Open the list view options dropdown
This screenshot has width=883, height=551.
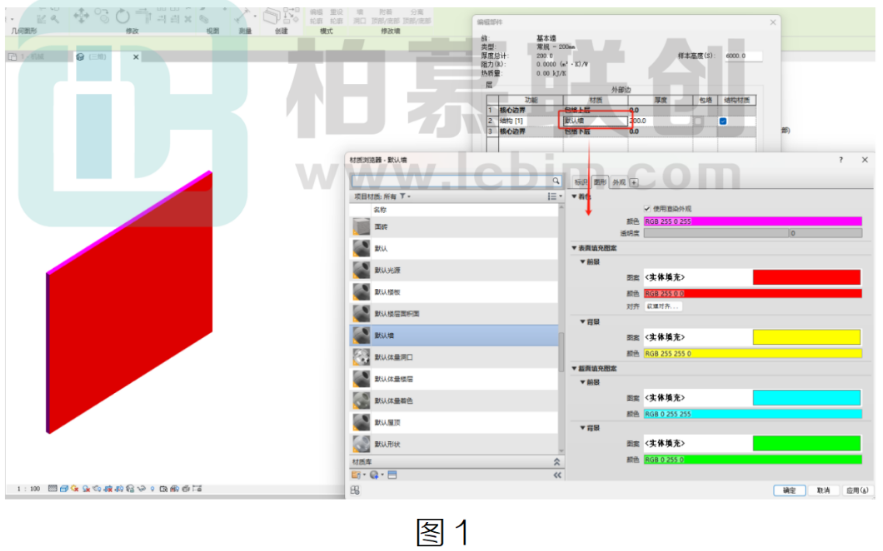coord(555,196)
